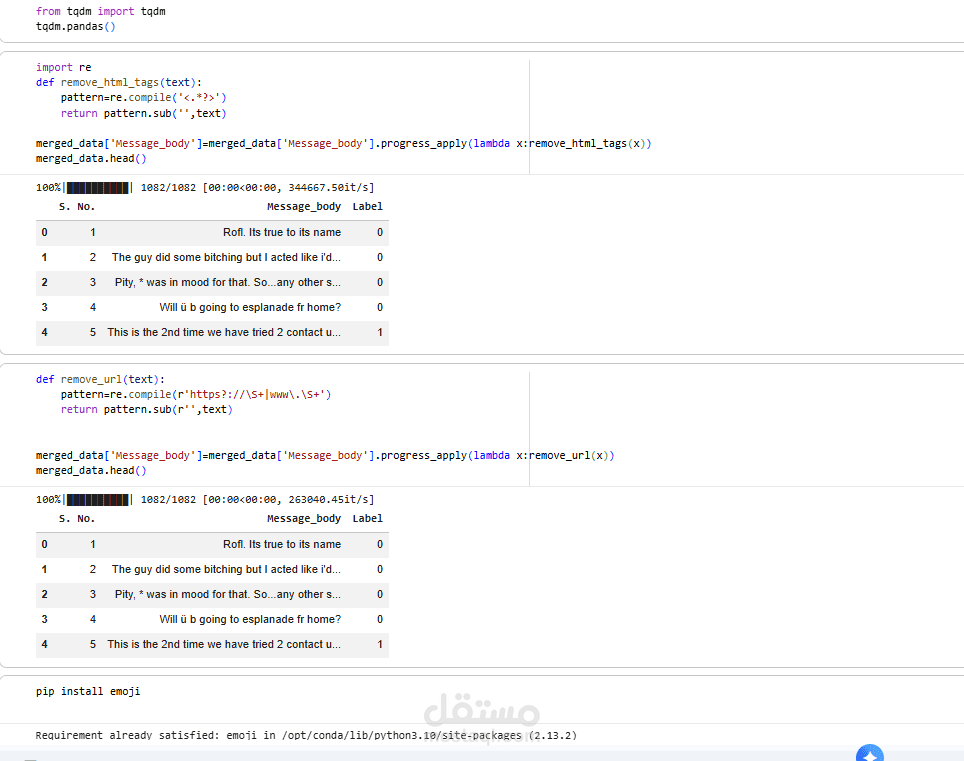
Task: Click the blue sparkle assistant icon
Action: [869, 754]
